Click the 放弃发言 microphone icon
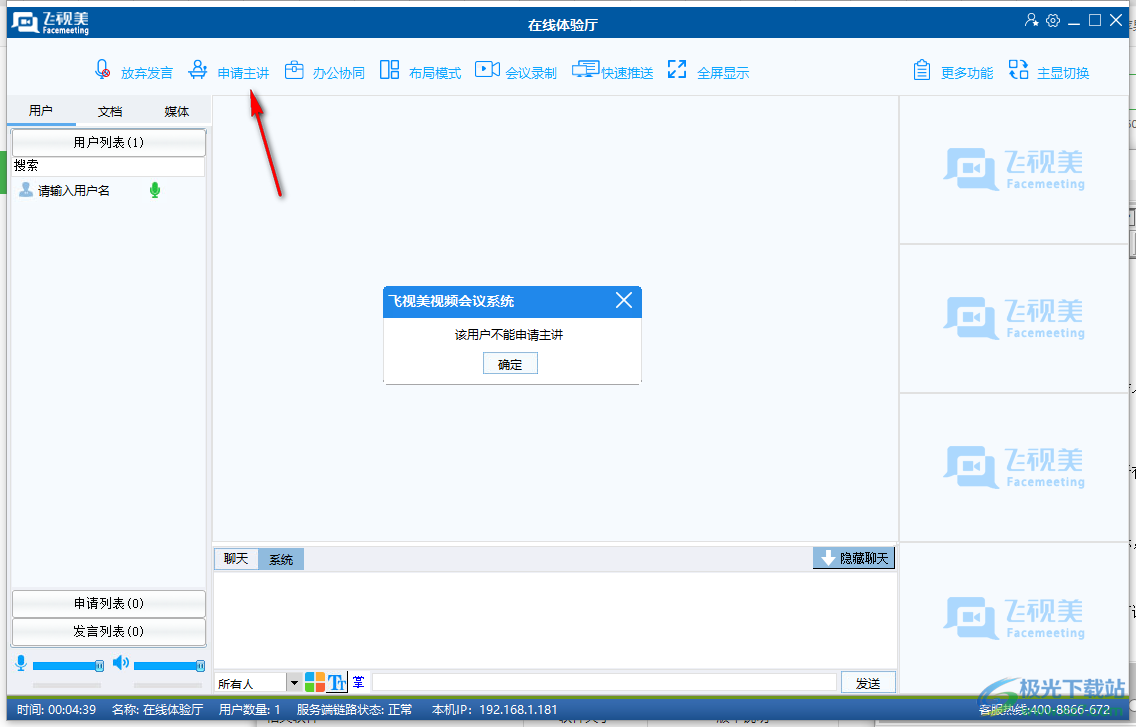The image size is (1136, 727). pos(103,70)
